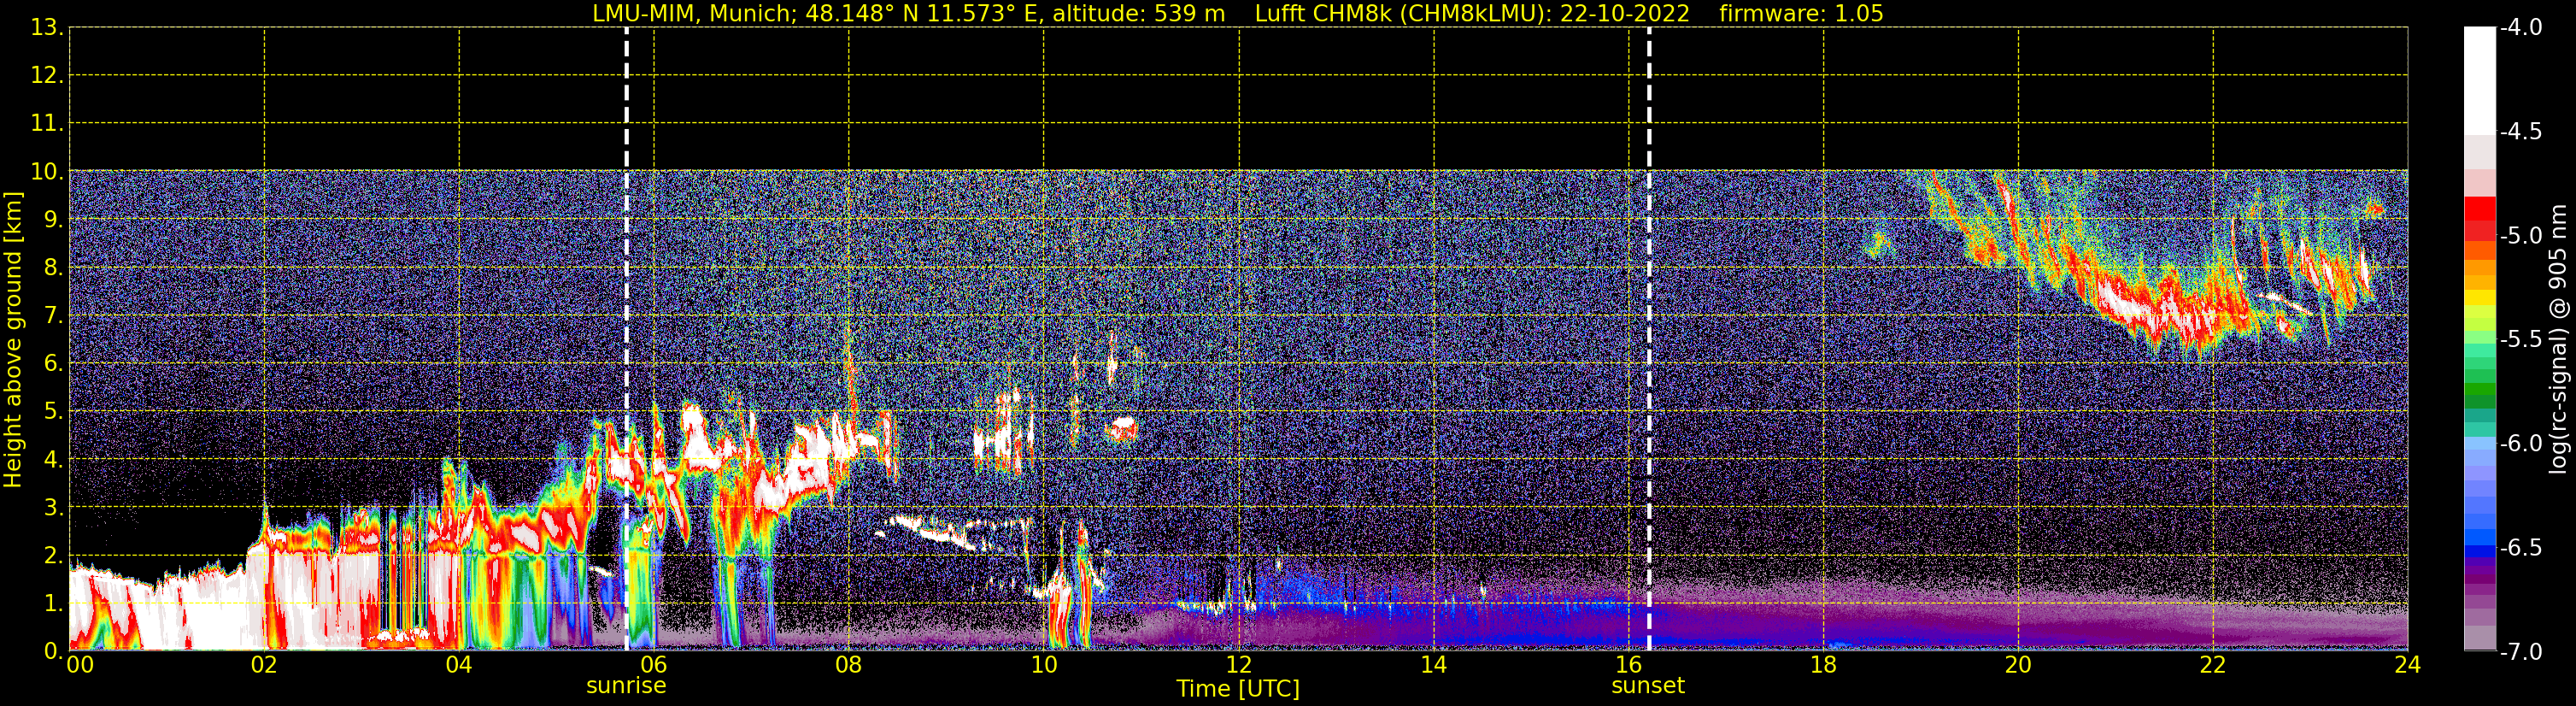Select the height axis tick label '11.'

pos(47,124)
